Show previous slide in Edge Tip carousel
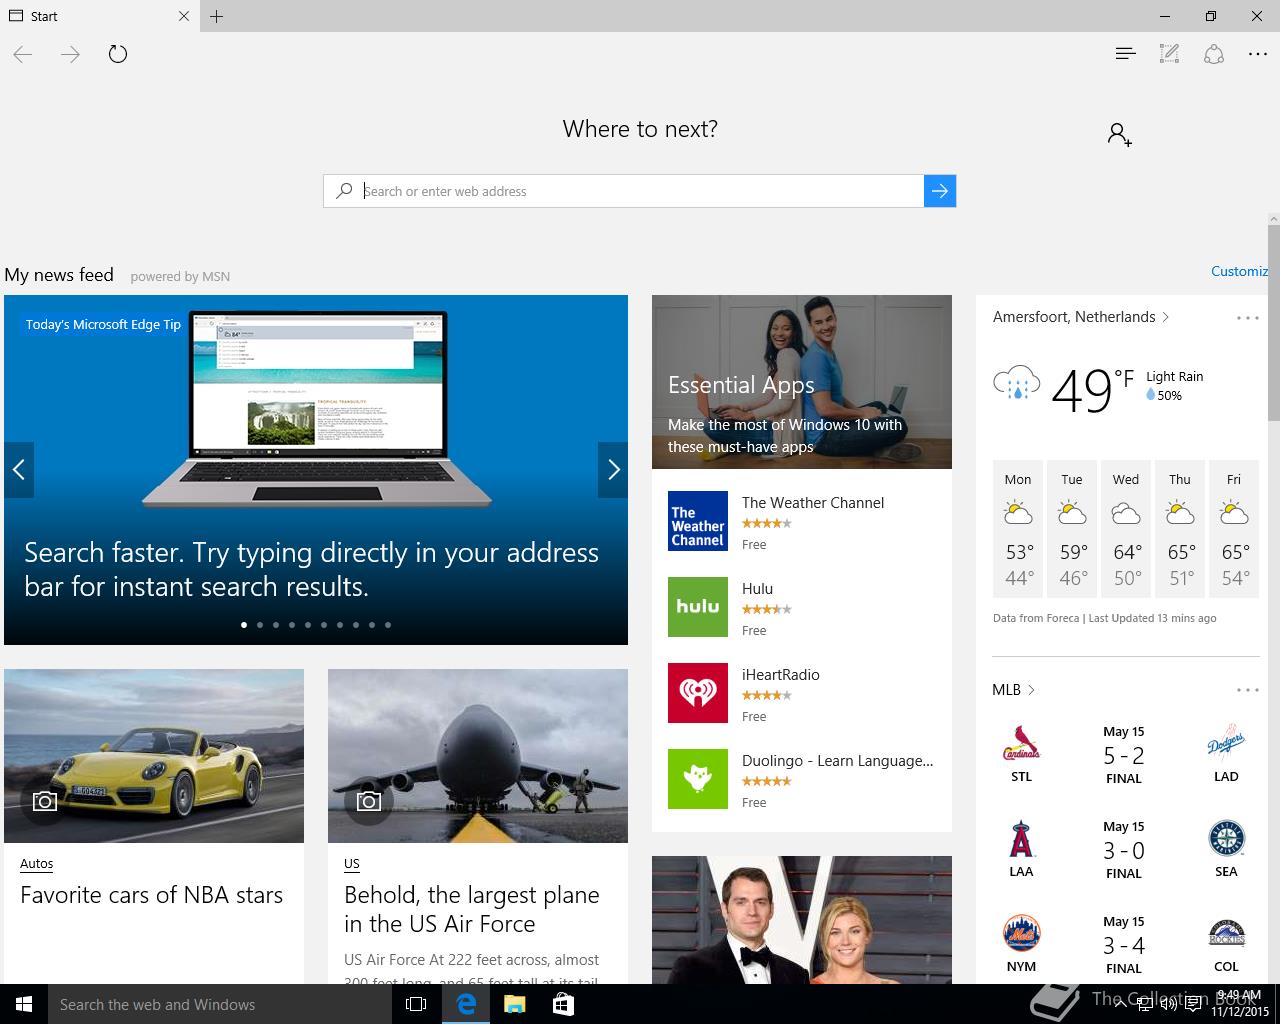The image size is (1280, 1024). tap(19, 470)
